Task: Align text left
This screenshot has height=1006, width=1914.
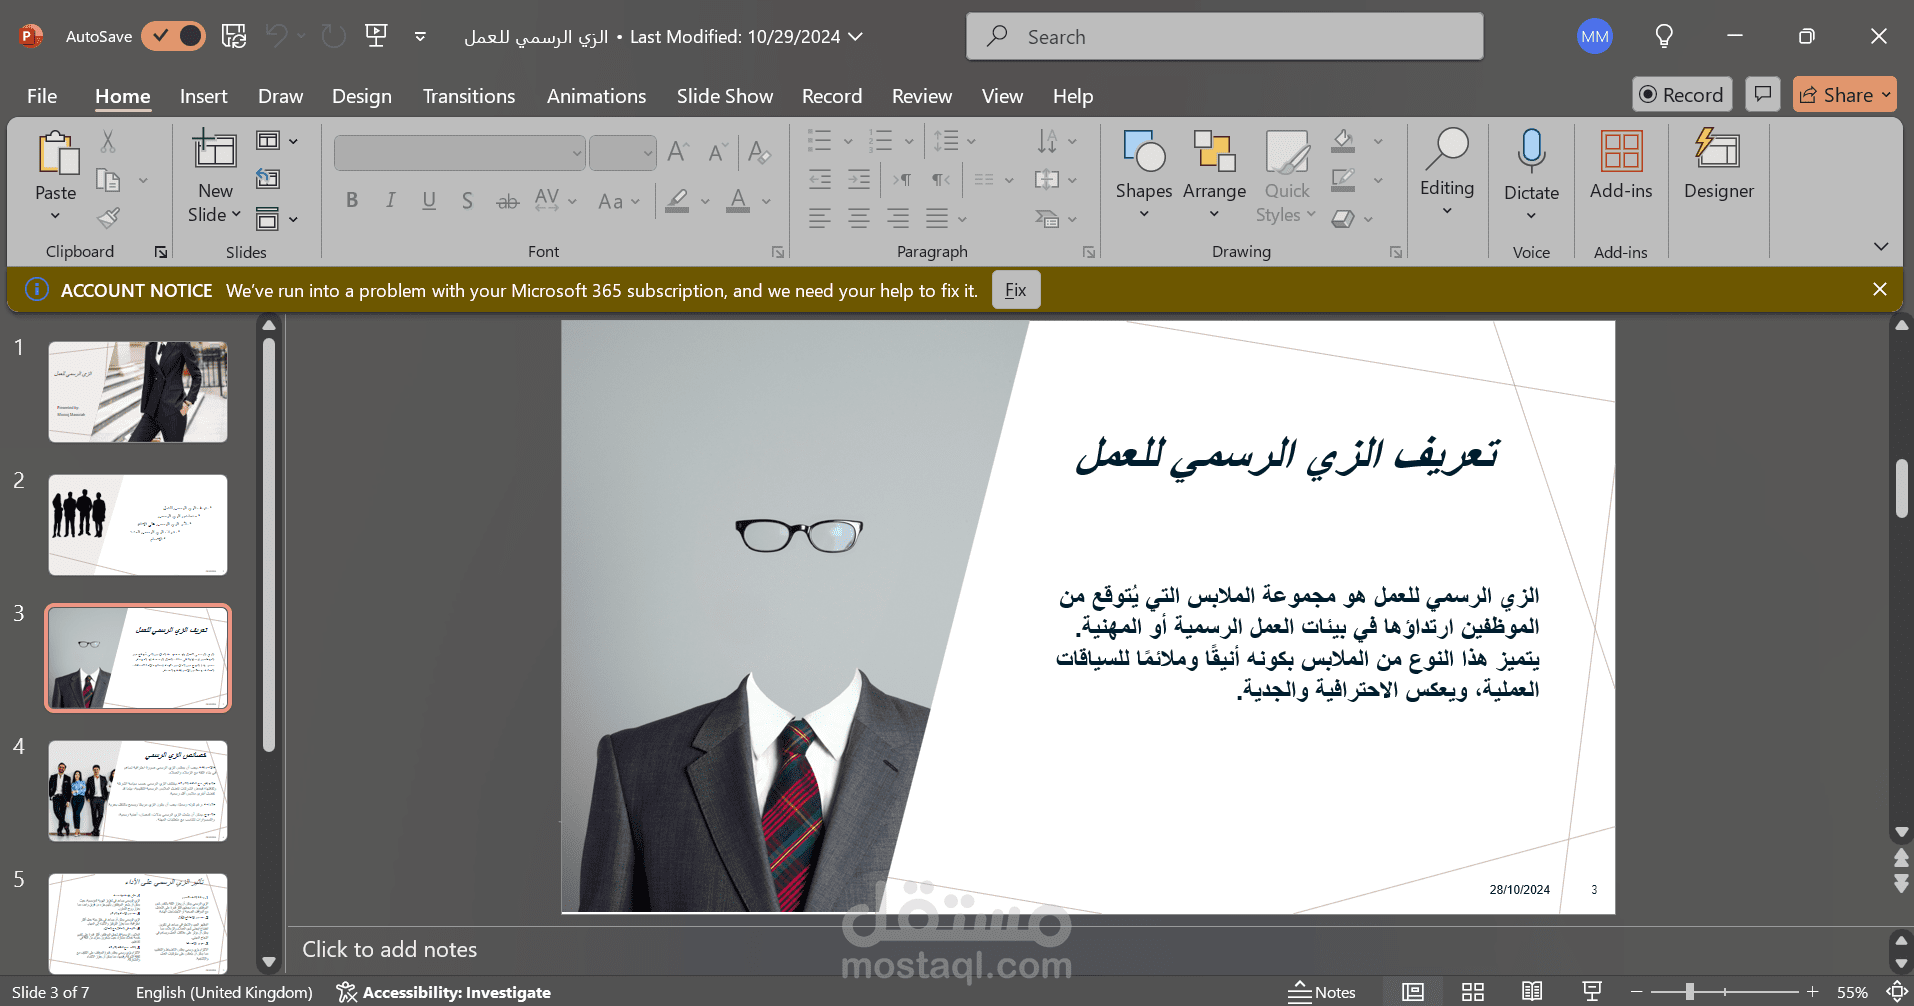Action: (820, 218)
